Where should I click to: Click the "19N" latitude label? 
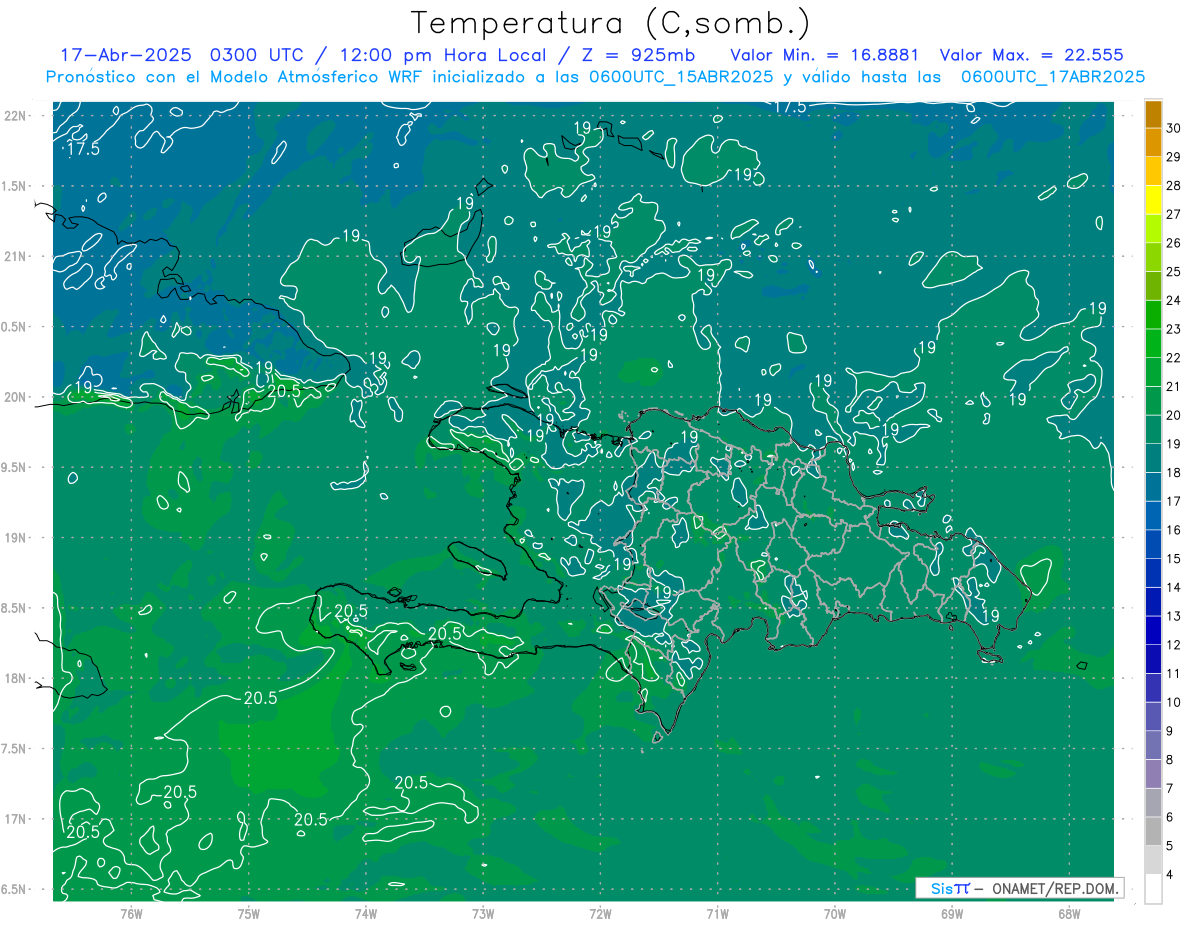tap(17, 538)
